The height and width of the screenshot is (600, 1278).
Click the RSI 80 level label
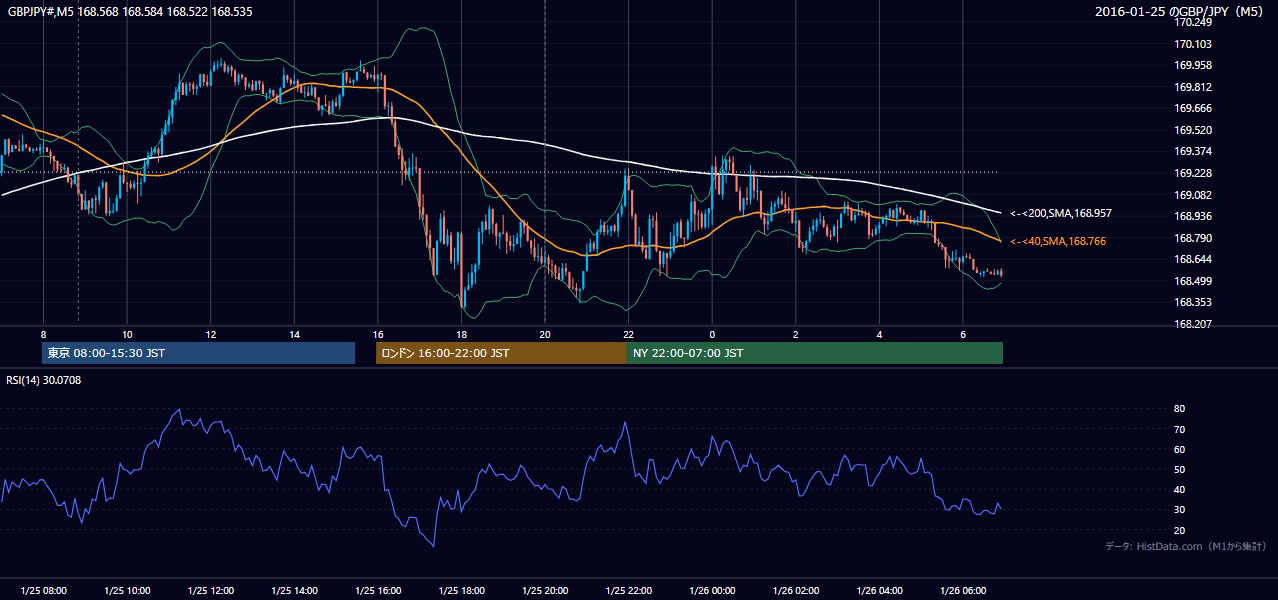1180,409
